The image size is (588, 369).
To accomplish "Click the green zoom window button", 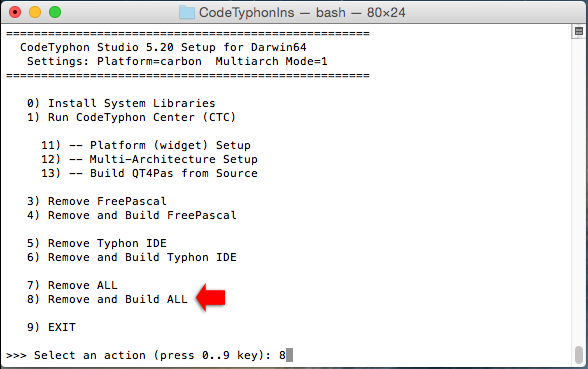I will (55, 12).
